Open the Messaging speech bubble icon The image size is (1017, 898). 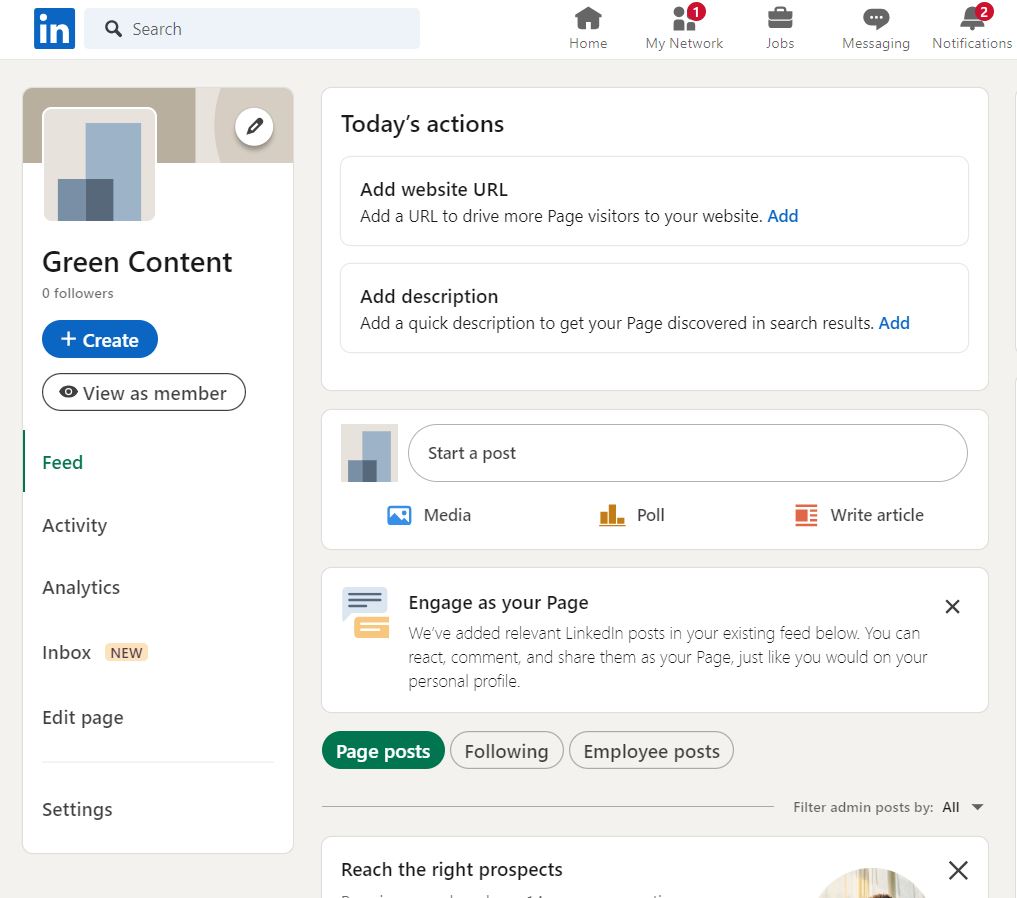pyautogui.click(x=876, y=19)
